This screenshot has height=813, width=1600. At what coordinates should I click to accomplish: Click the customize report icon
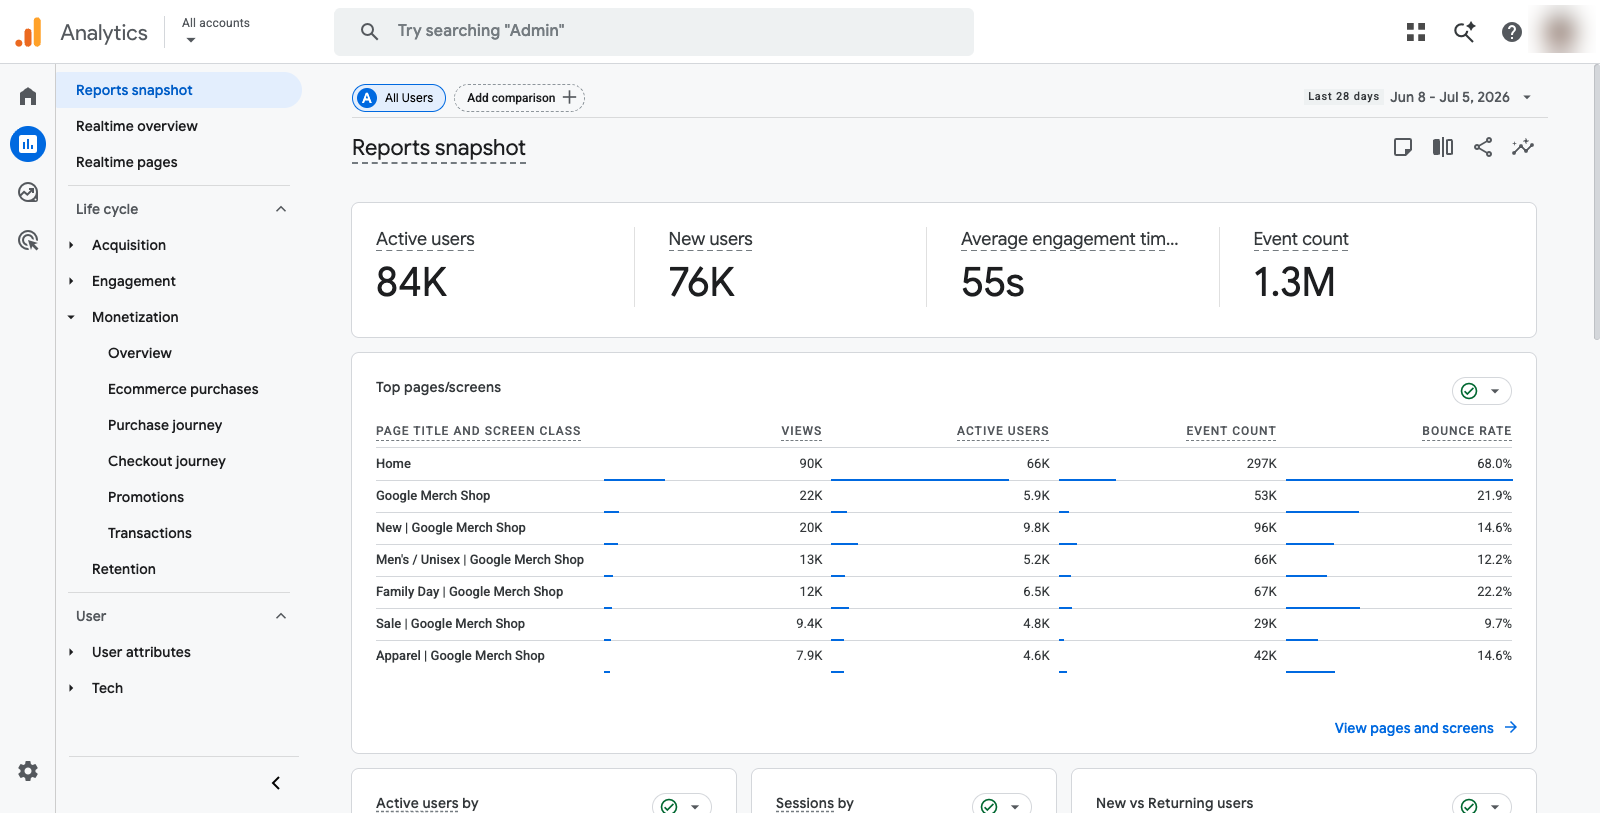click(x=1403, y=147)
